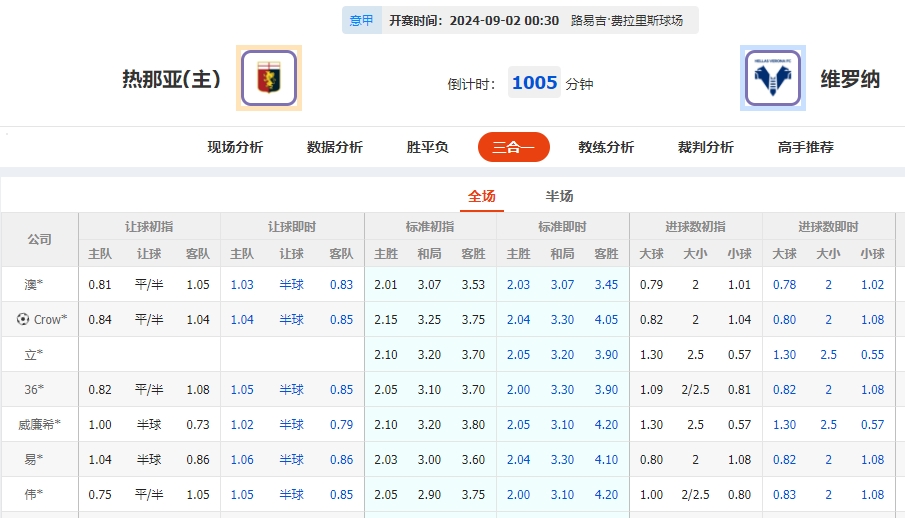Go to the 教练分析 tab

(606, 147)
